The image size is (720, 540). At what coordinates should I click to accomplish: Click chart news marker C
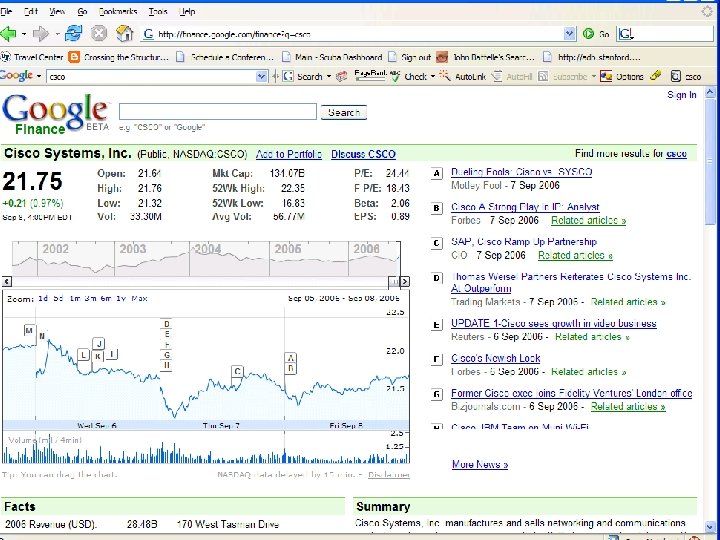(x=237, y=371)
